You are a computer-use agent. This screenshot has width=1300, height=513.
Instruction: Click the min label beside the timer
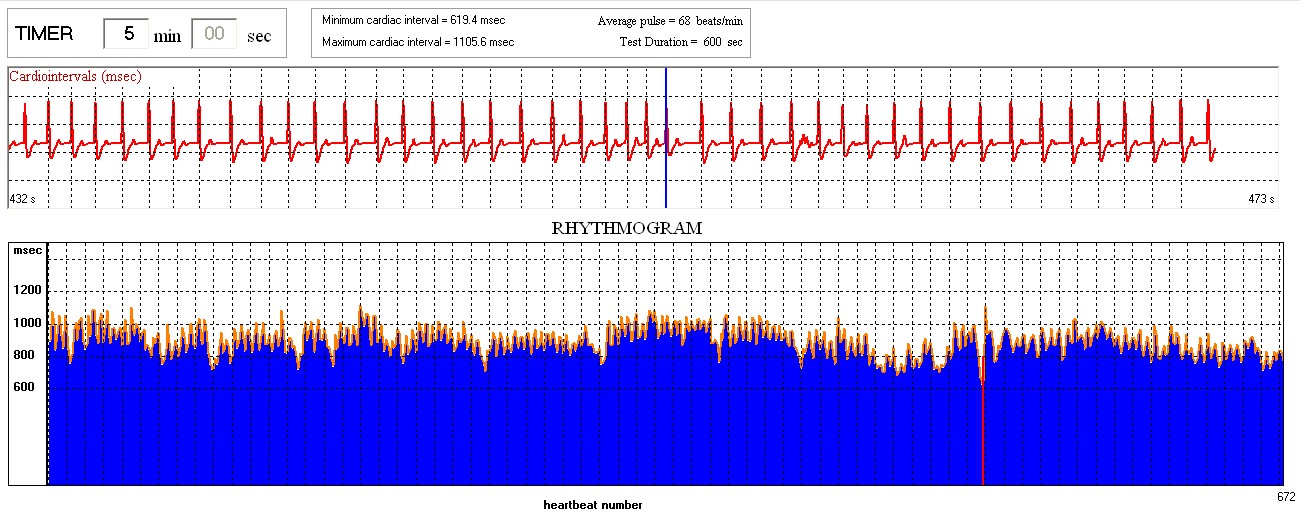tap(167, 36)
